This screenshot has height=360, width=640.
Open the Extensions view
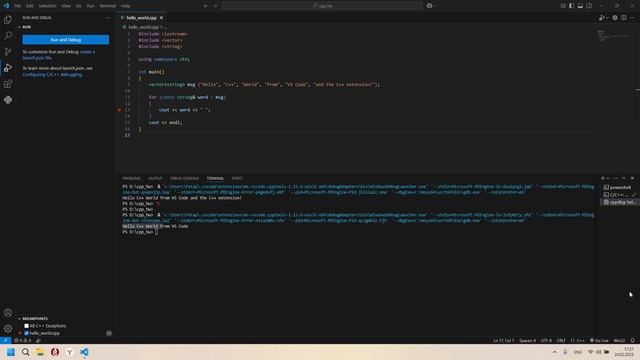click(8, 84)
